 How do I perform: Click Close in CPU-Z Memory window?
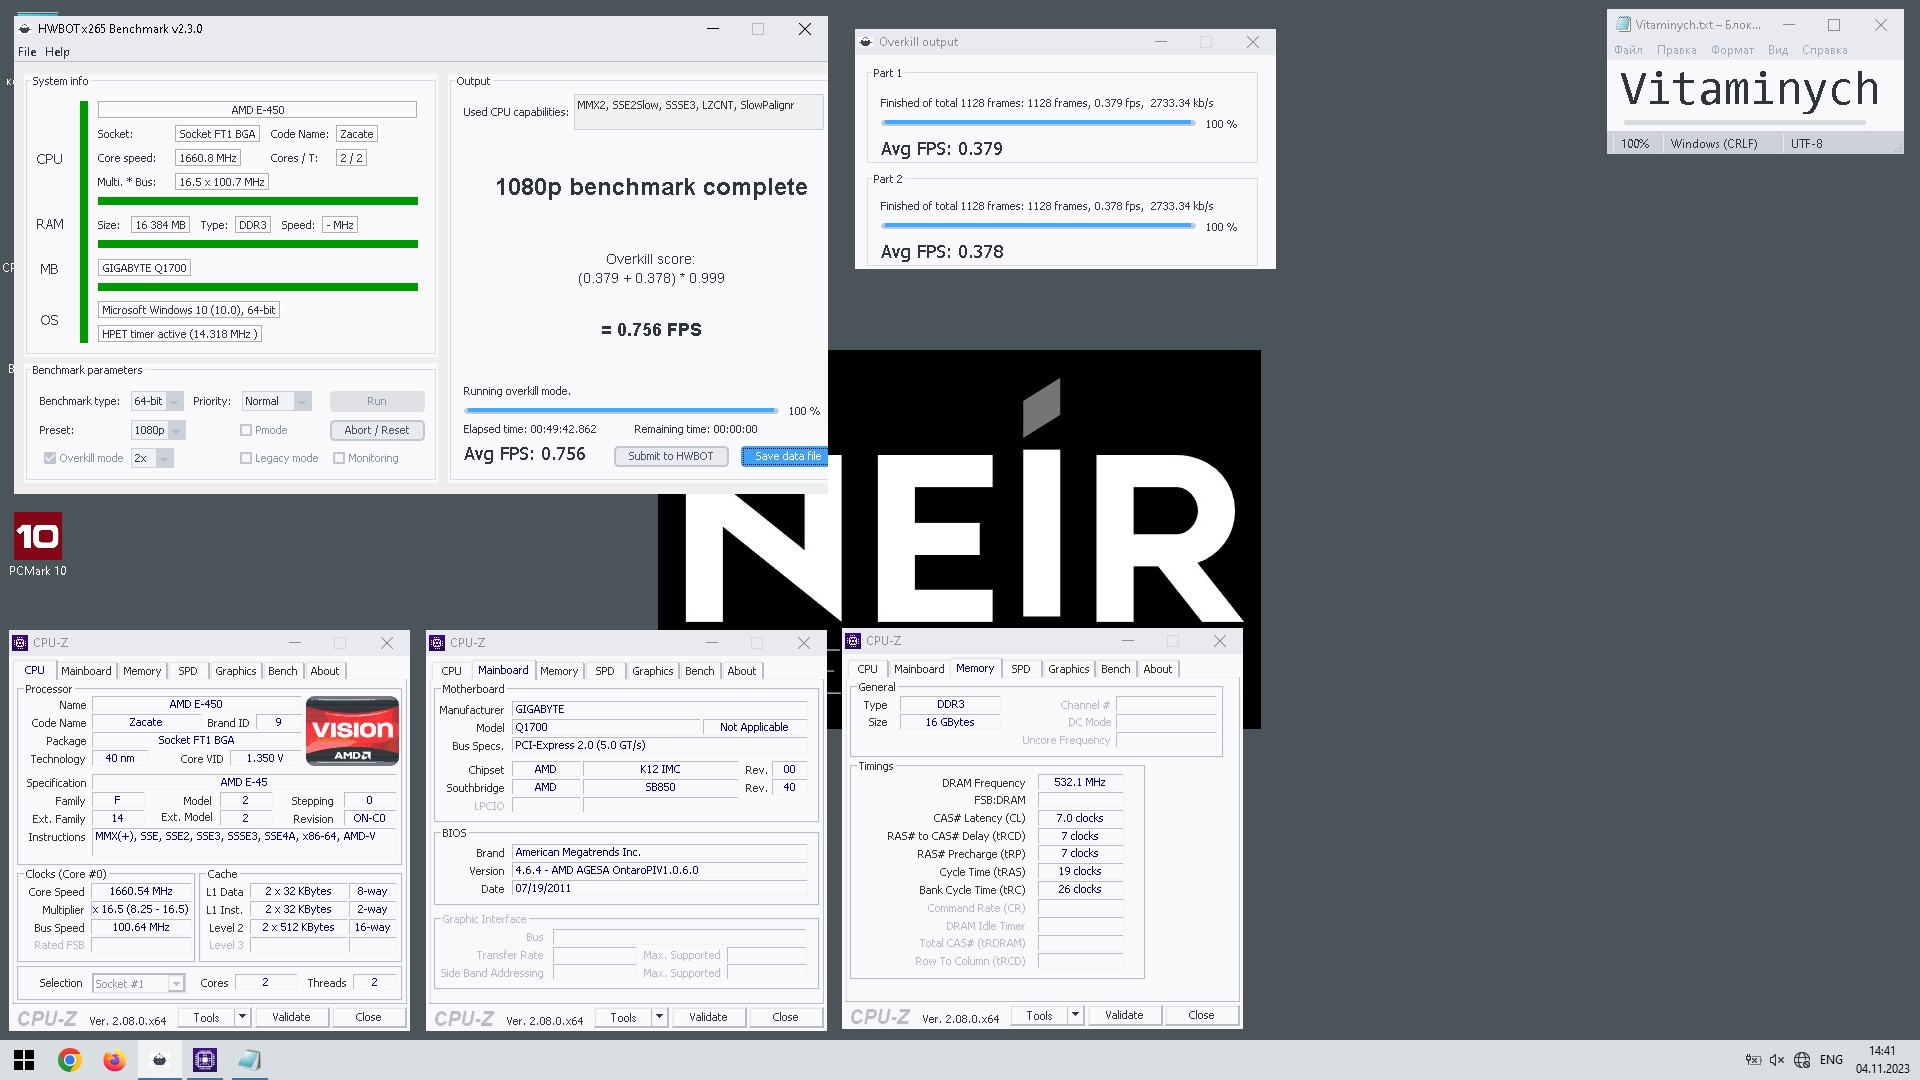[1201, 1015]
